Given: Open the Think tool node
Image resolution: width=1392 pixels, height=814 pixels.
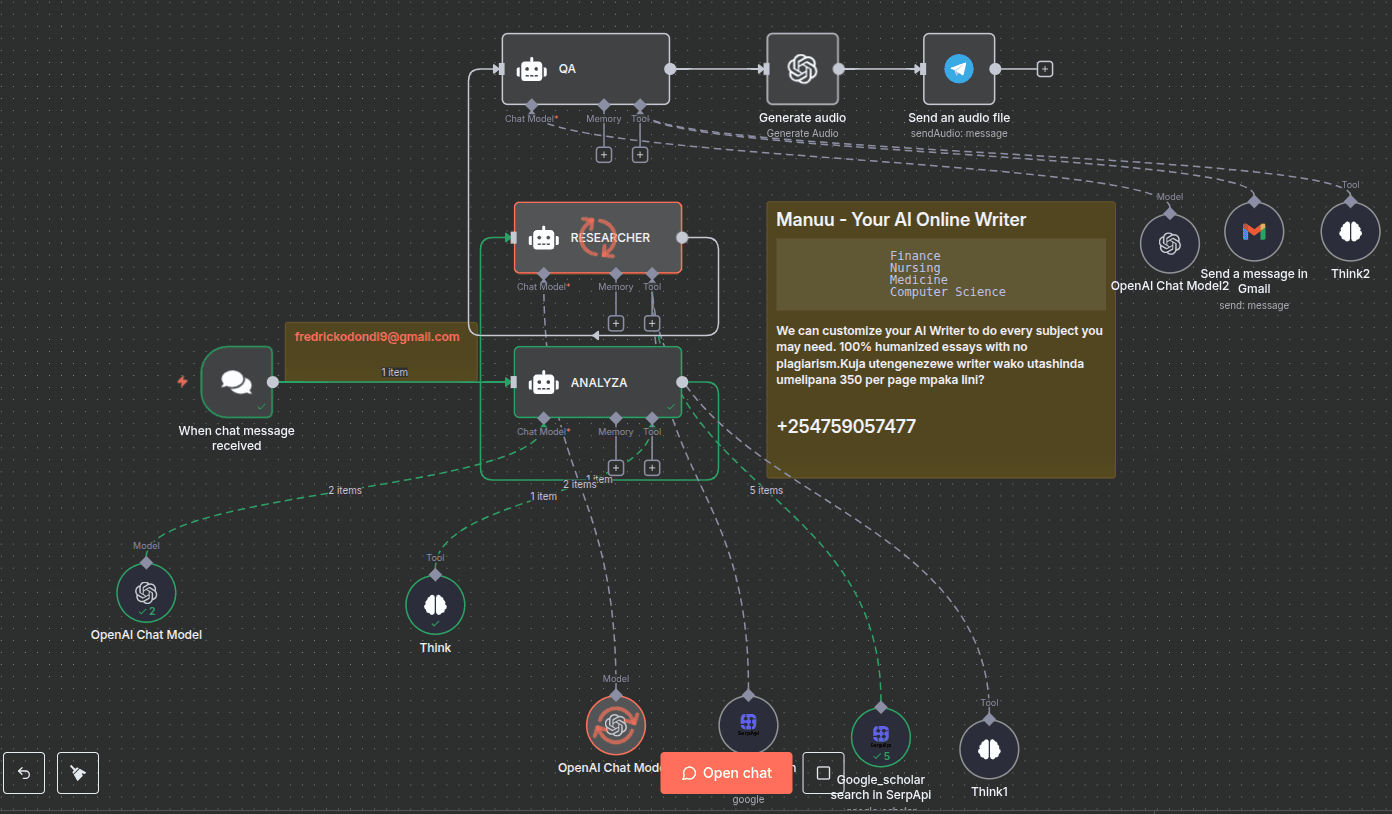Looking at the screenshot, I should pyautogui.click(x=435, y=604).
